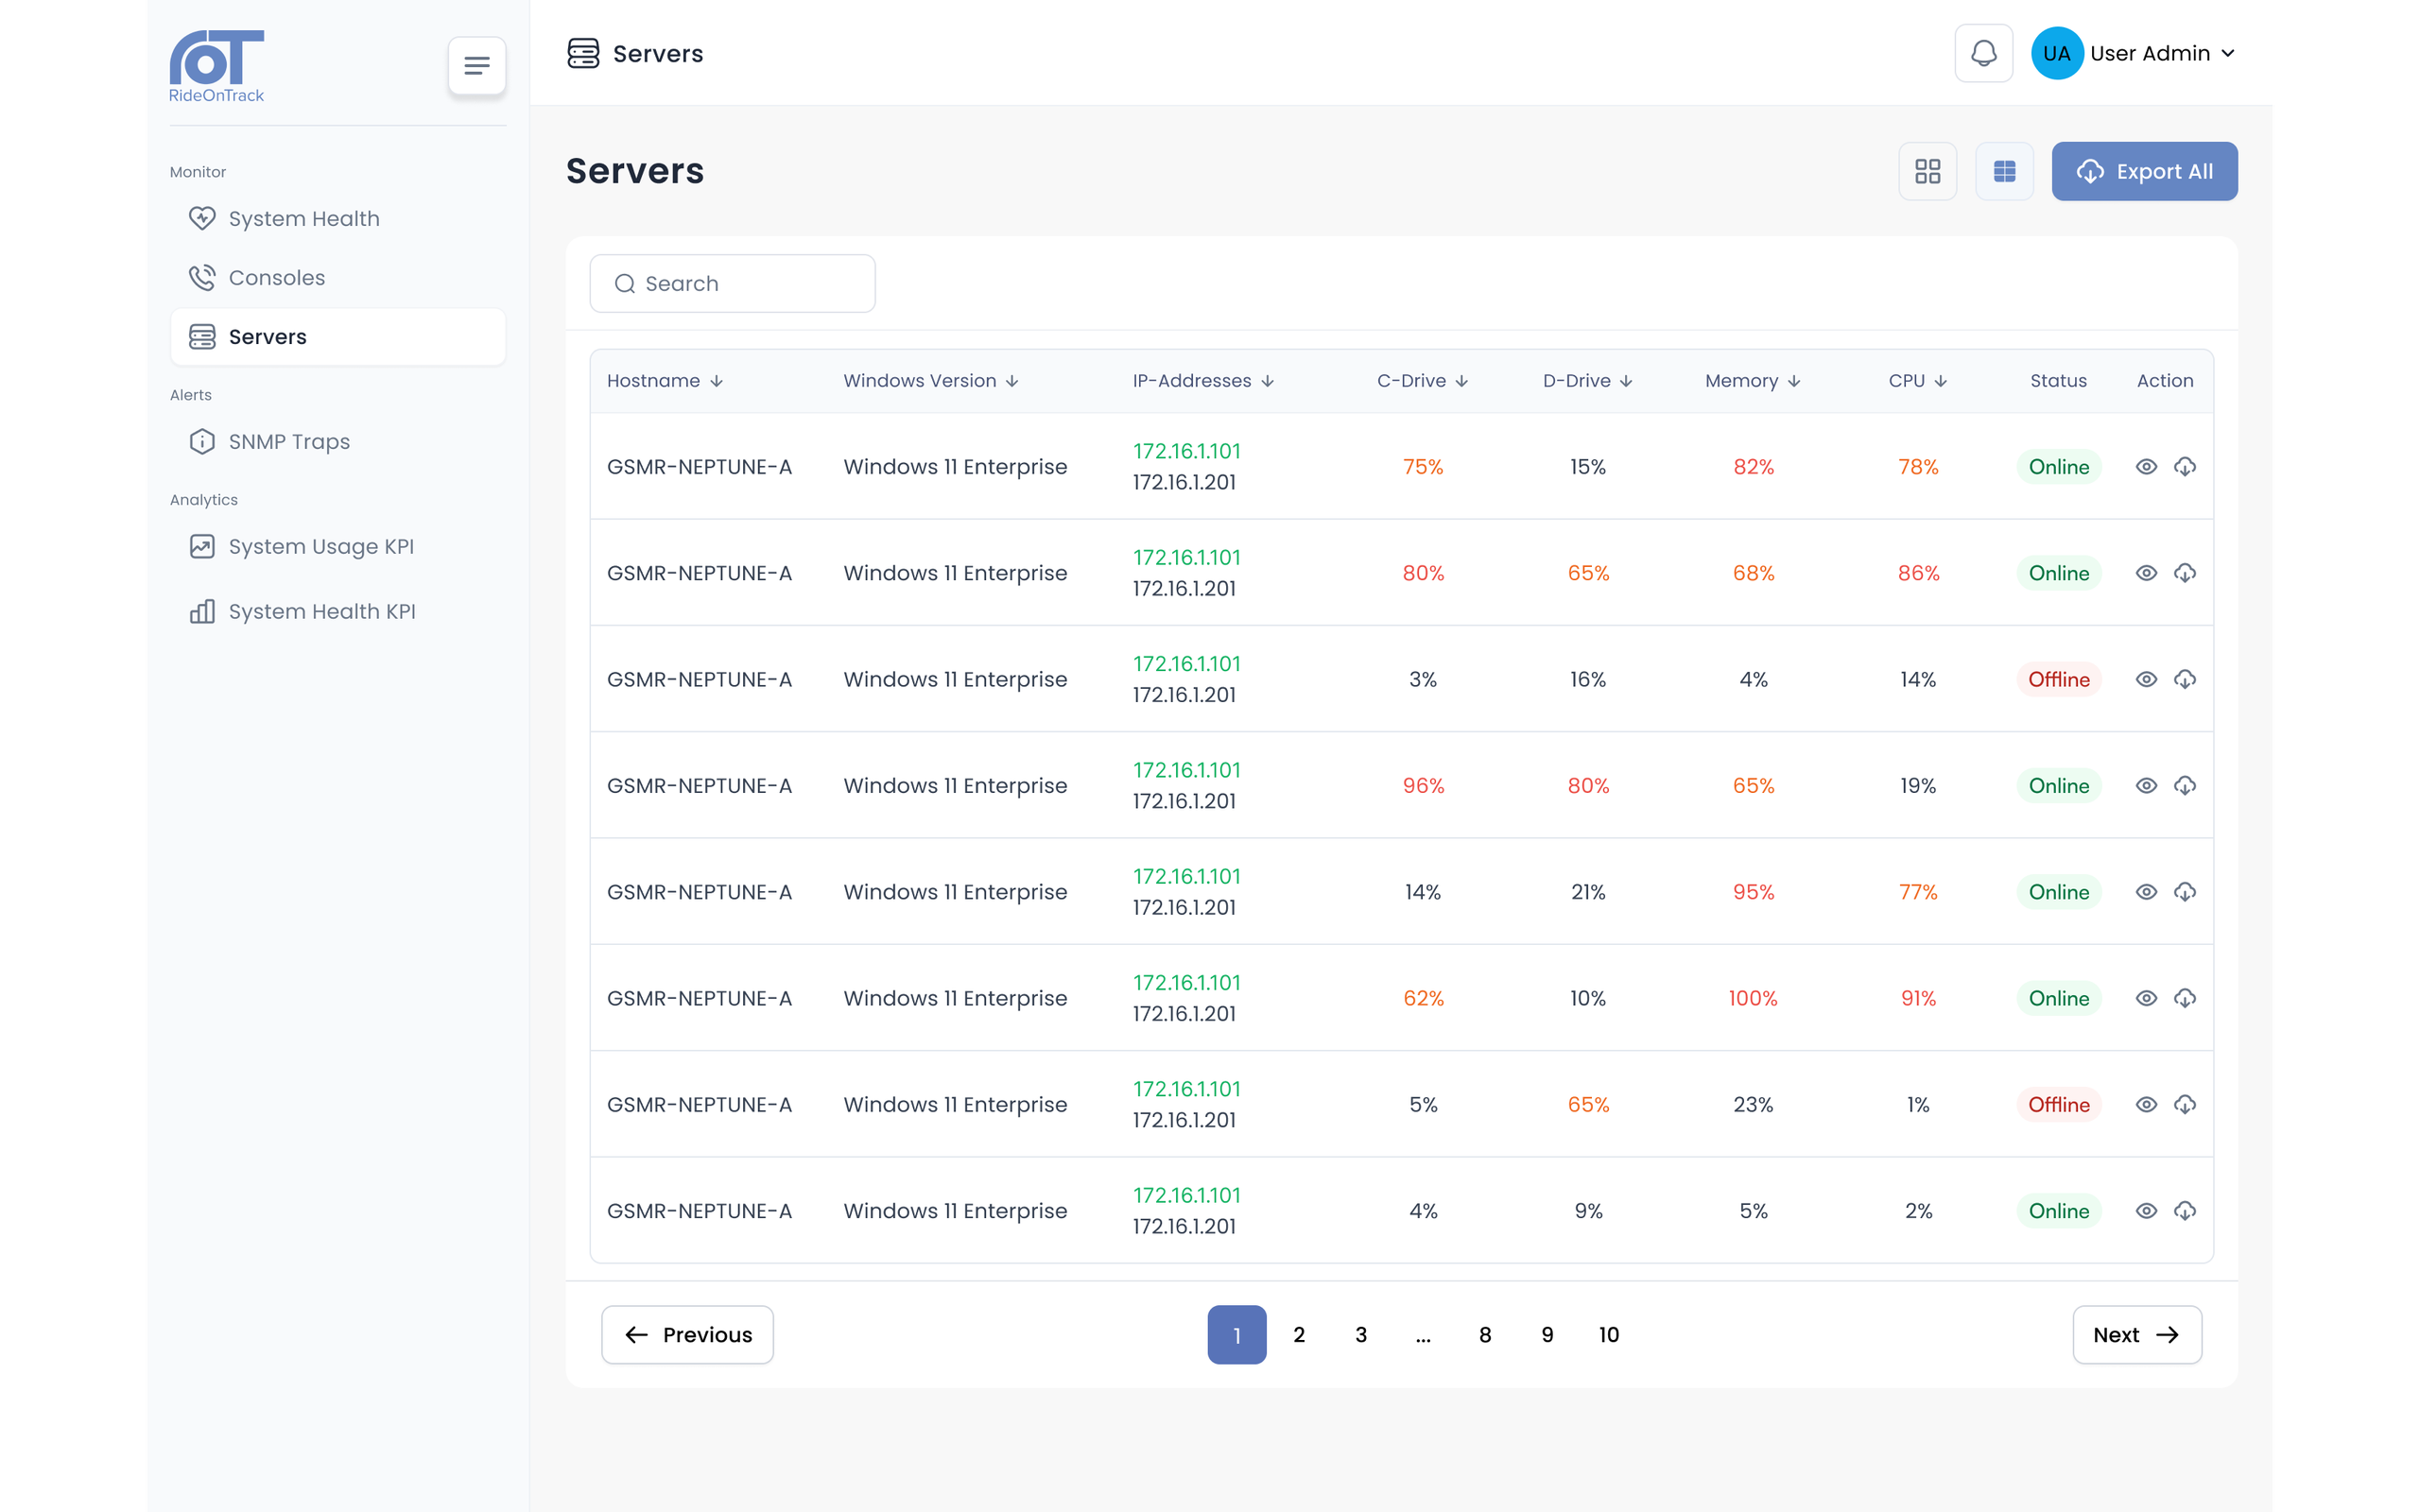Download the row with 95% Memory
The width and height of the screenshot is (2420, 1512).
(x=2185, y=892)
